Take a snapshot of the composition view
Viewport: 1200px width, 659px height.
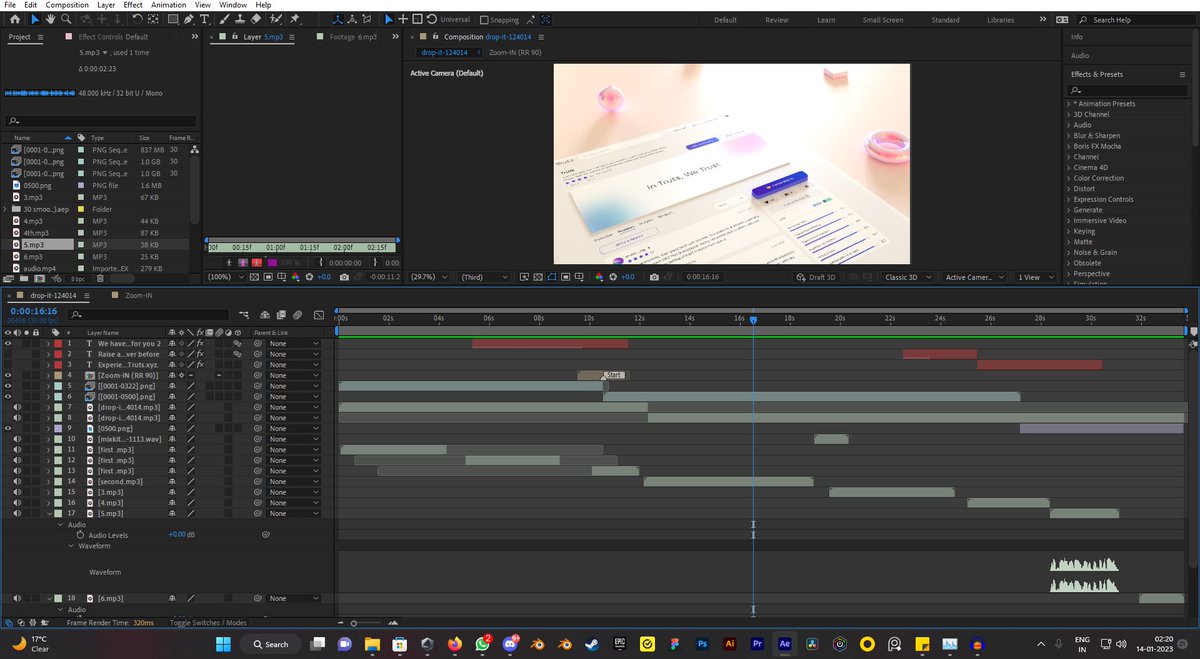click(x=654, y=277)
